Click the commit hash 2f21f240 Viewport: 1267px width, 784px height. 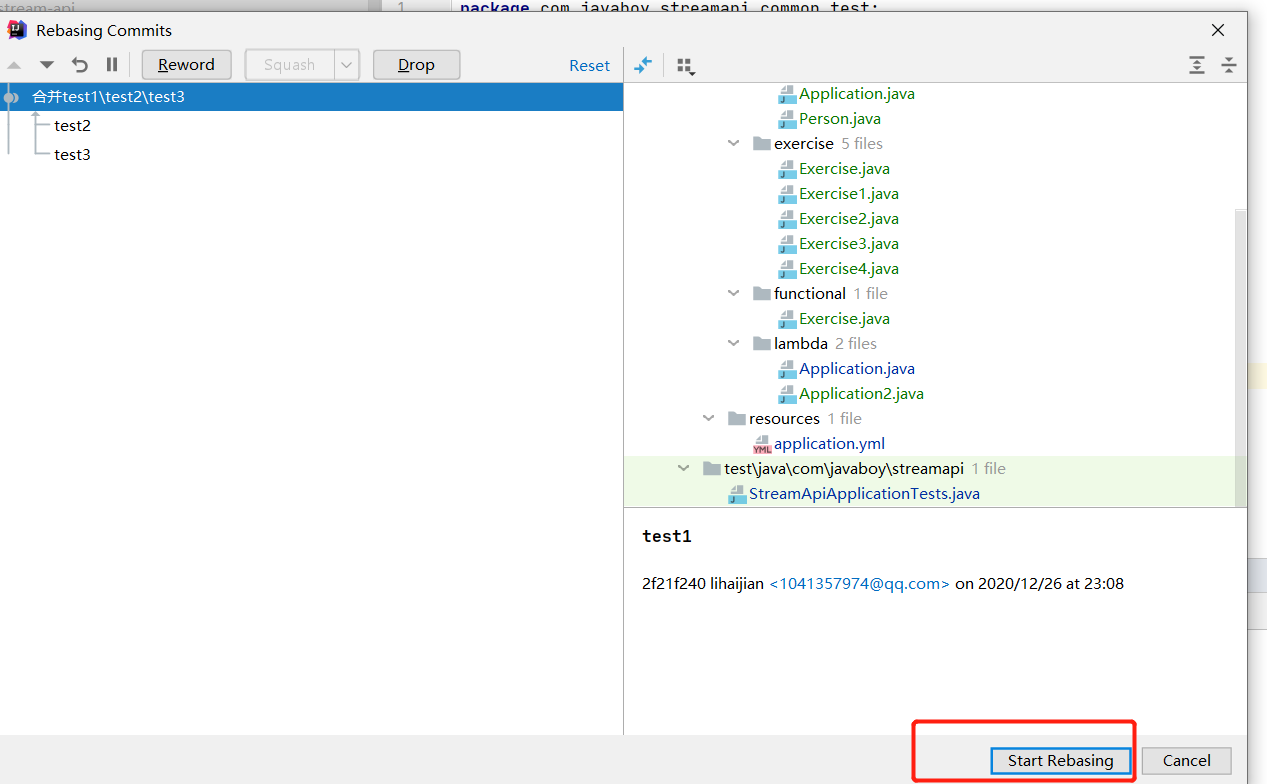673,583
